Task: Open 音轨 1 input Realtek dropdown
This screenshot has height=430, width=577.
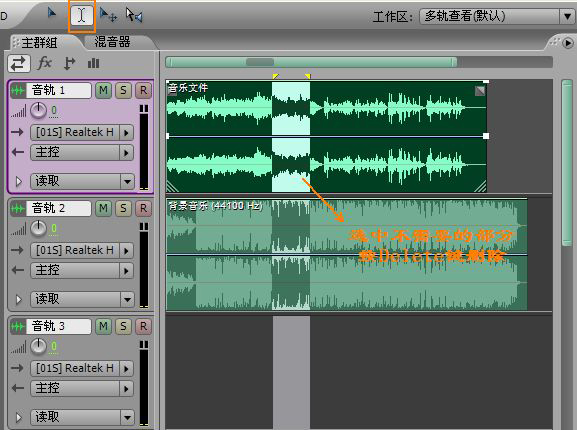Action: point(82,132)
